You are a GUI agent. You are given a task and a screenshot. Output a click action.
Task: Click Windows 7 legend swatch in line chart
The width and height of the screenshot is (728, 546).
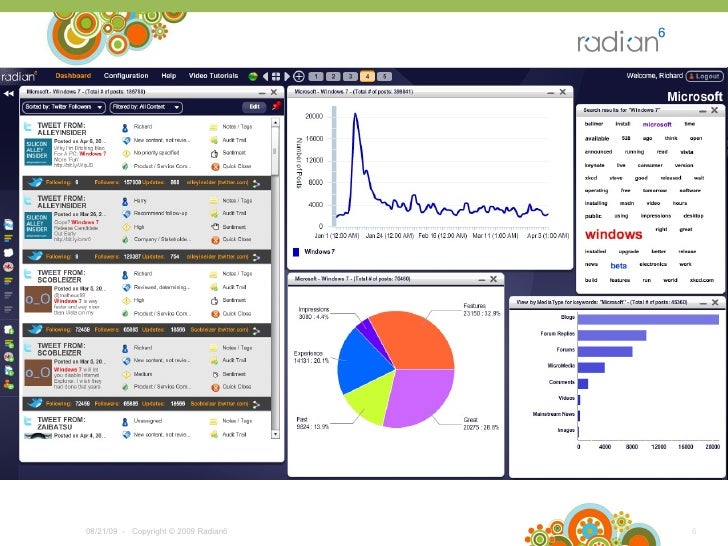coord(296,252)
